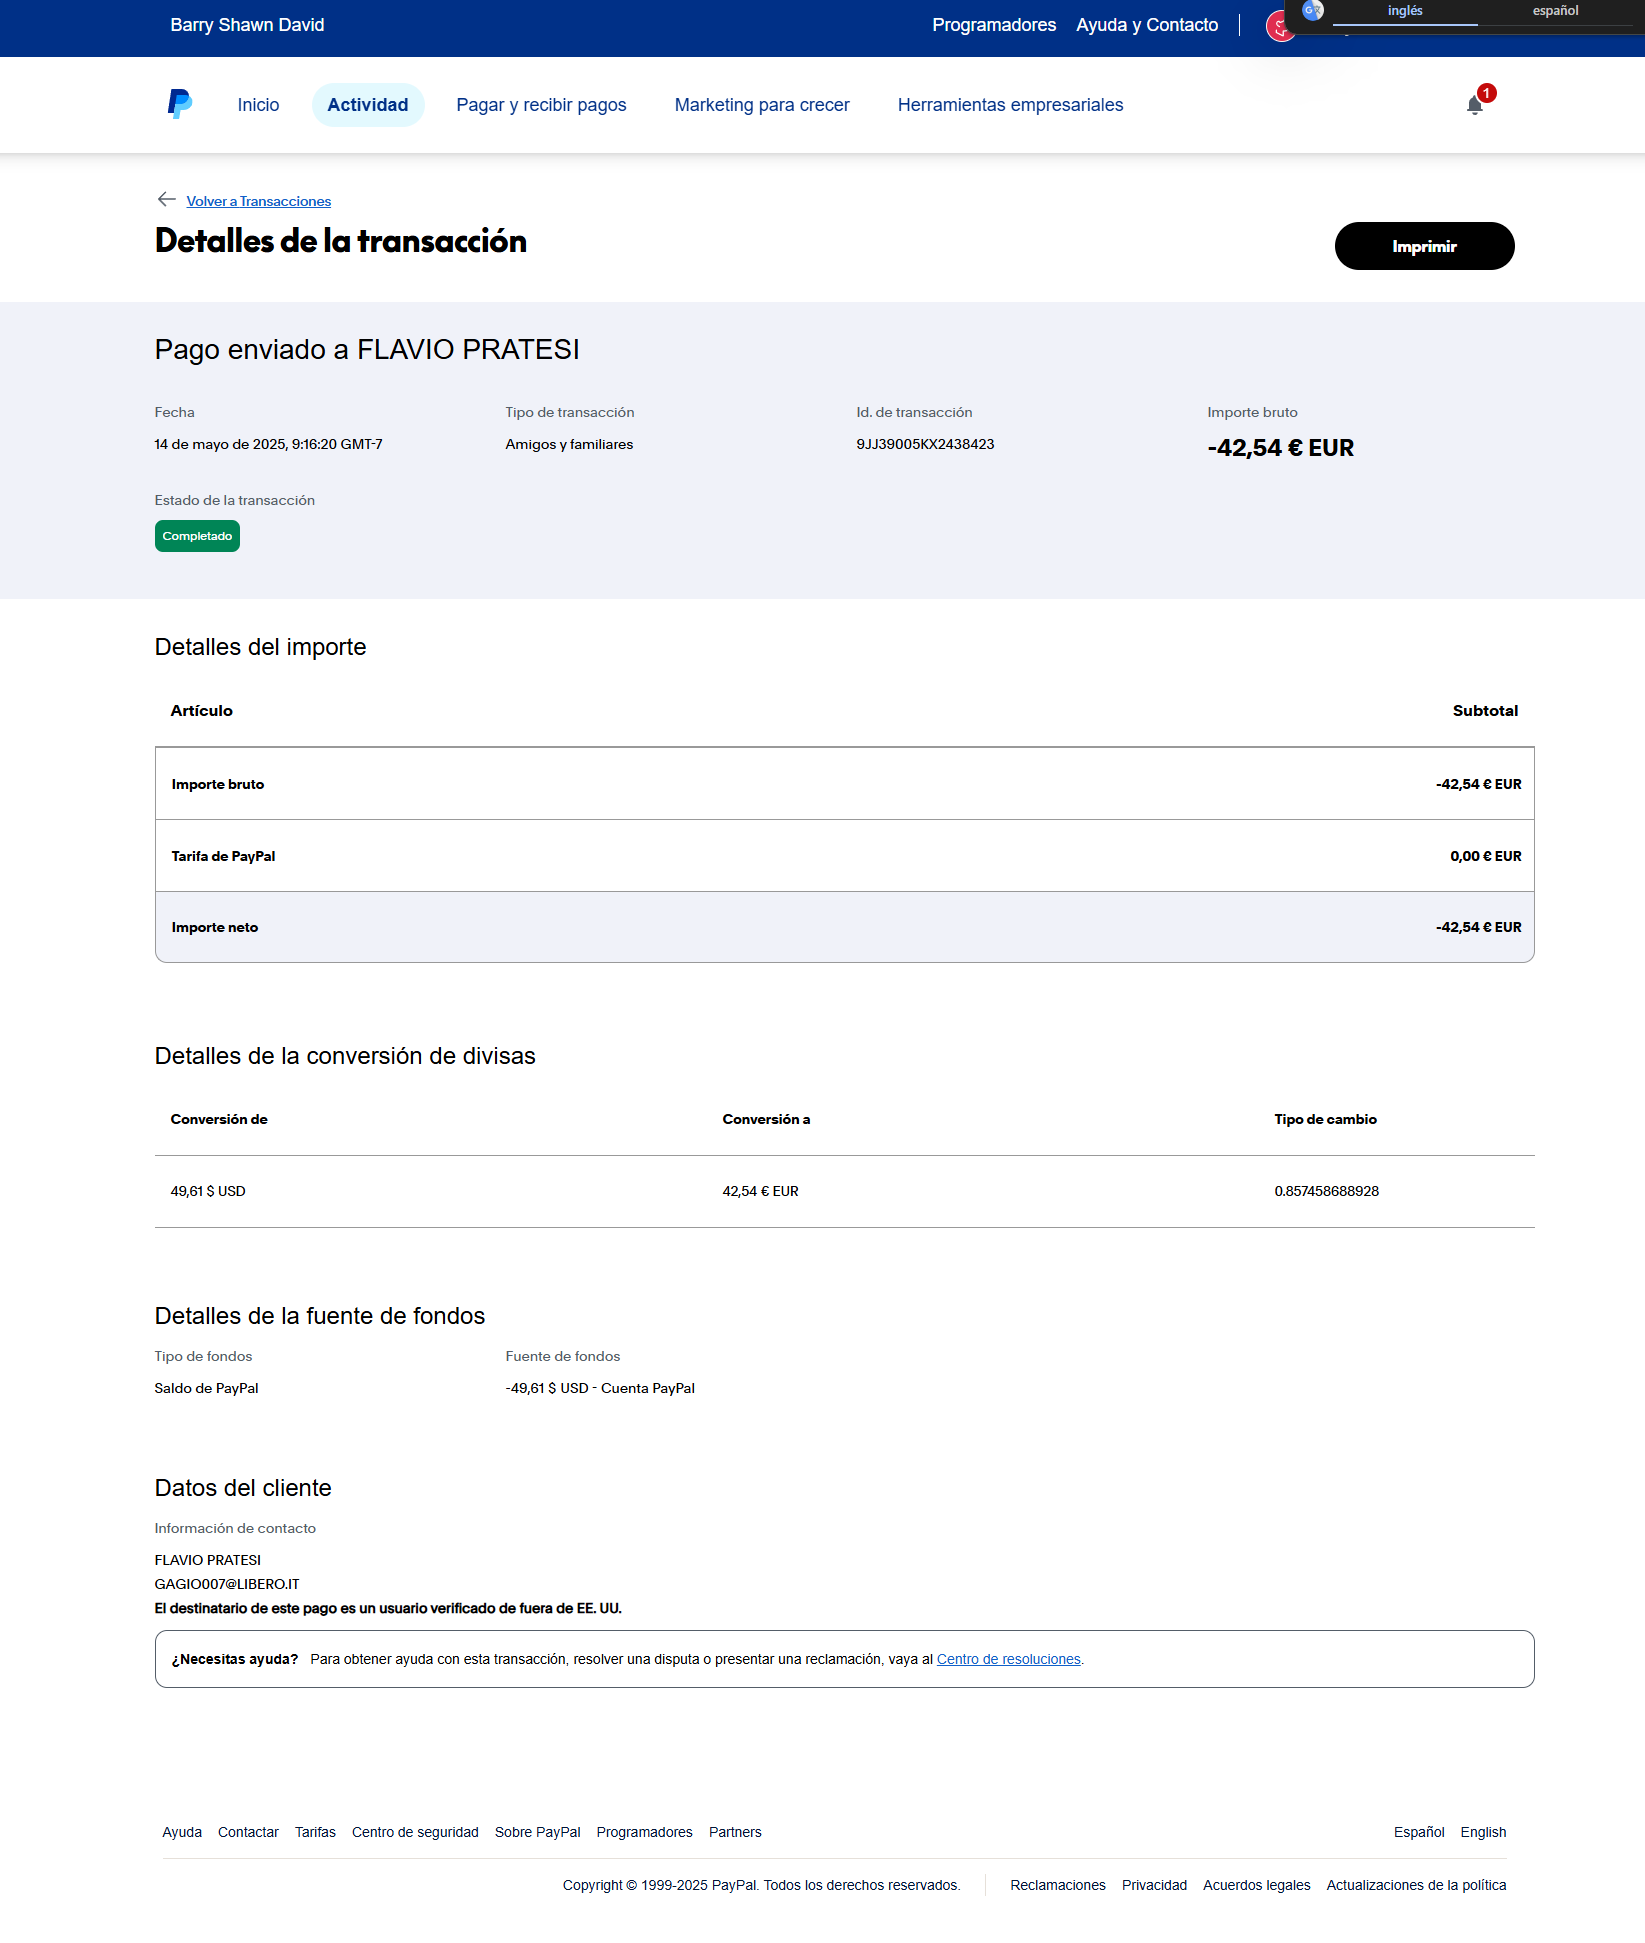
Task: Open Programadores in the top header
Action: click(x=993, y=25)
